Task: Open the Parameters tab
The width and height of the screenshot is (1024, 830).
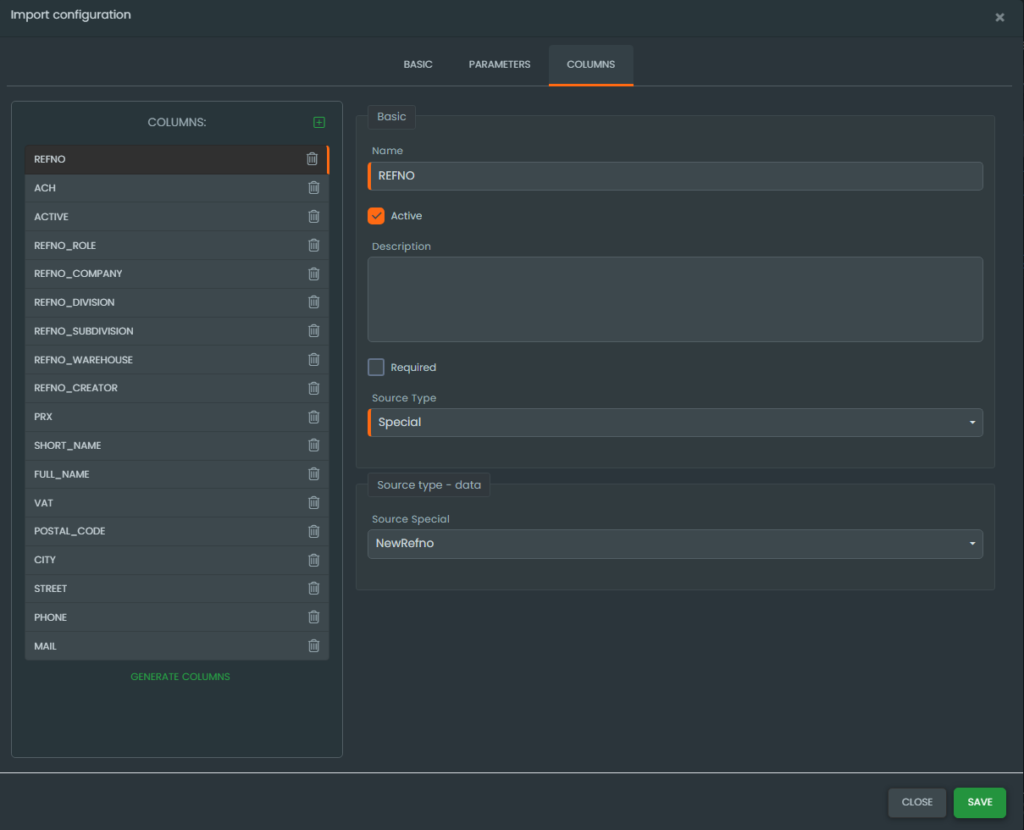Action: coord(499,65)
